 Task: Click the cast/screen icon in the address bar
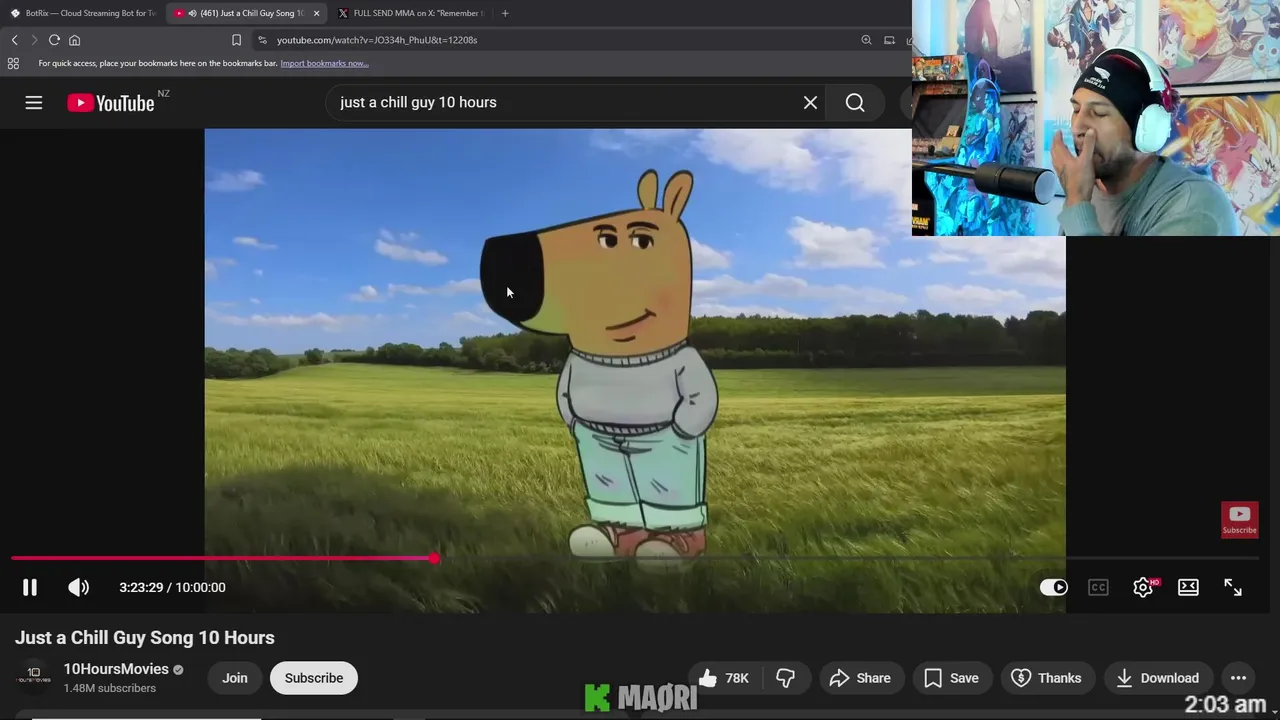click(x=889, y=40)
